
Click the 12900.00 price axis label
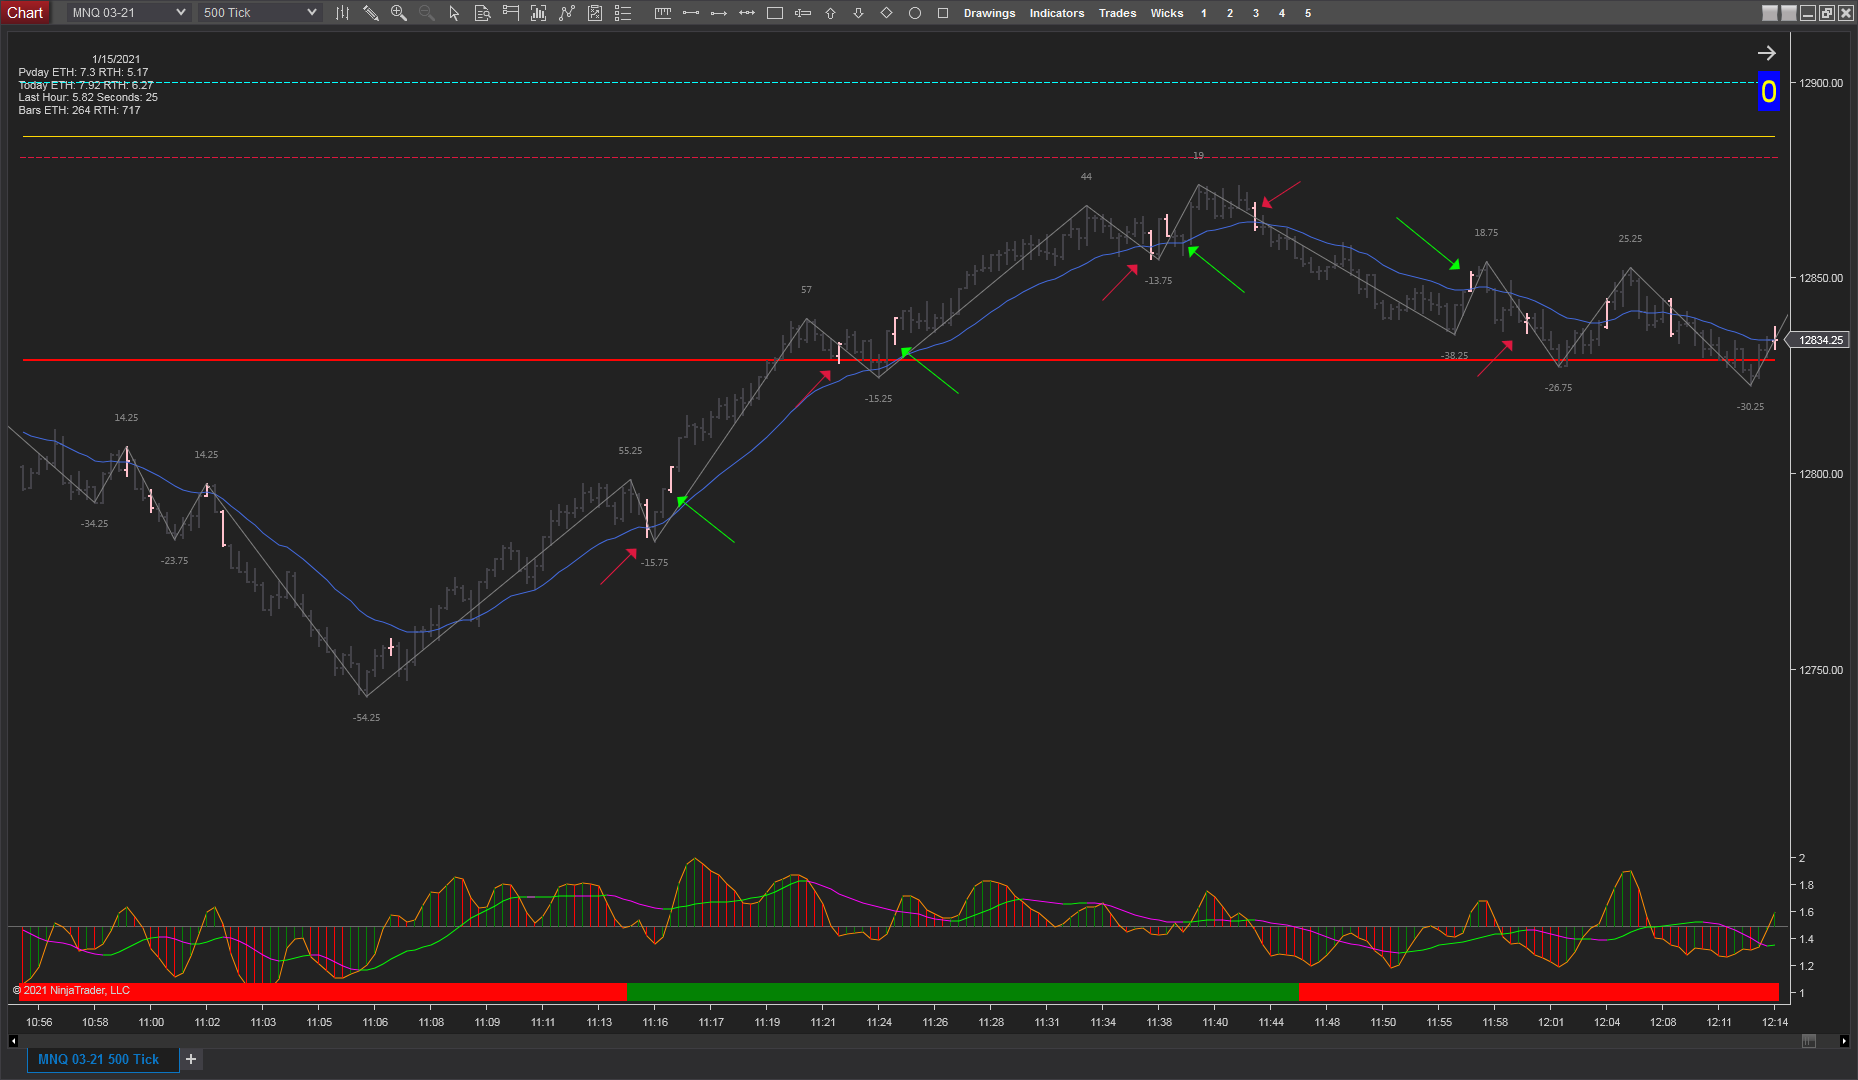click(x=1821, y=83)
